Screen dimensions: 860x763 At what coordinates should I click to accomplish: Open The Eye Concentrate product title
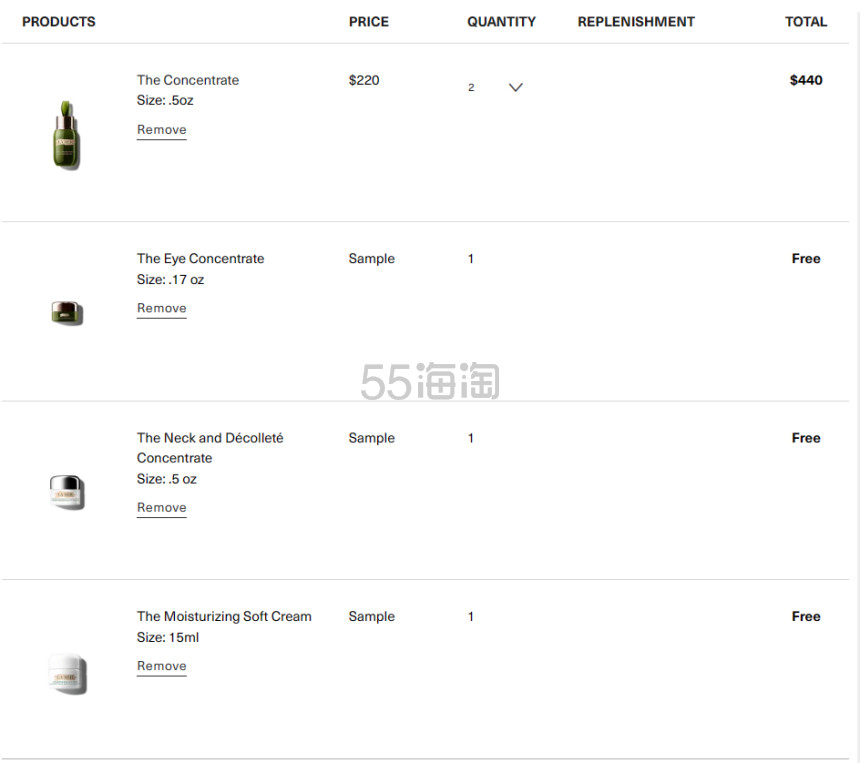pos(201,258)
